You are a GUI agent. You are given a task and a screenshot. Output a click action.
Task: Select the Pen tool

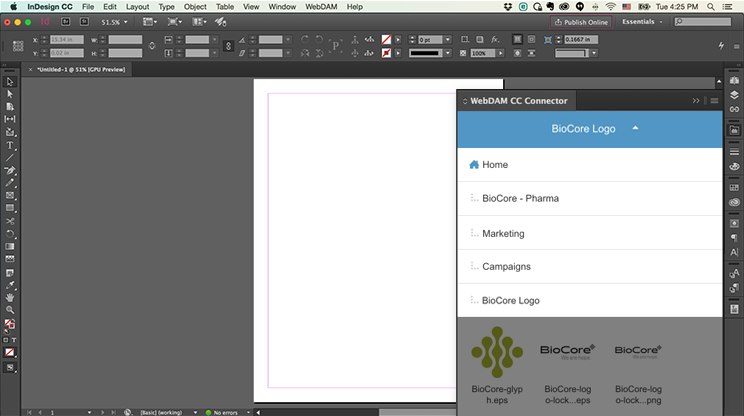pos(9,170)
